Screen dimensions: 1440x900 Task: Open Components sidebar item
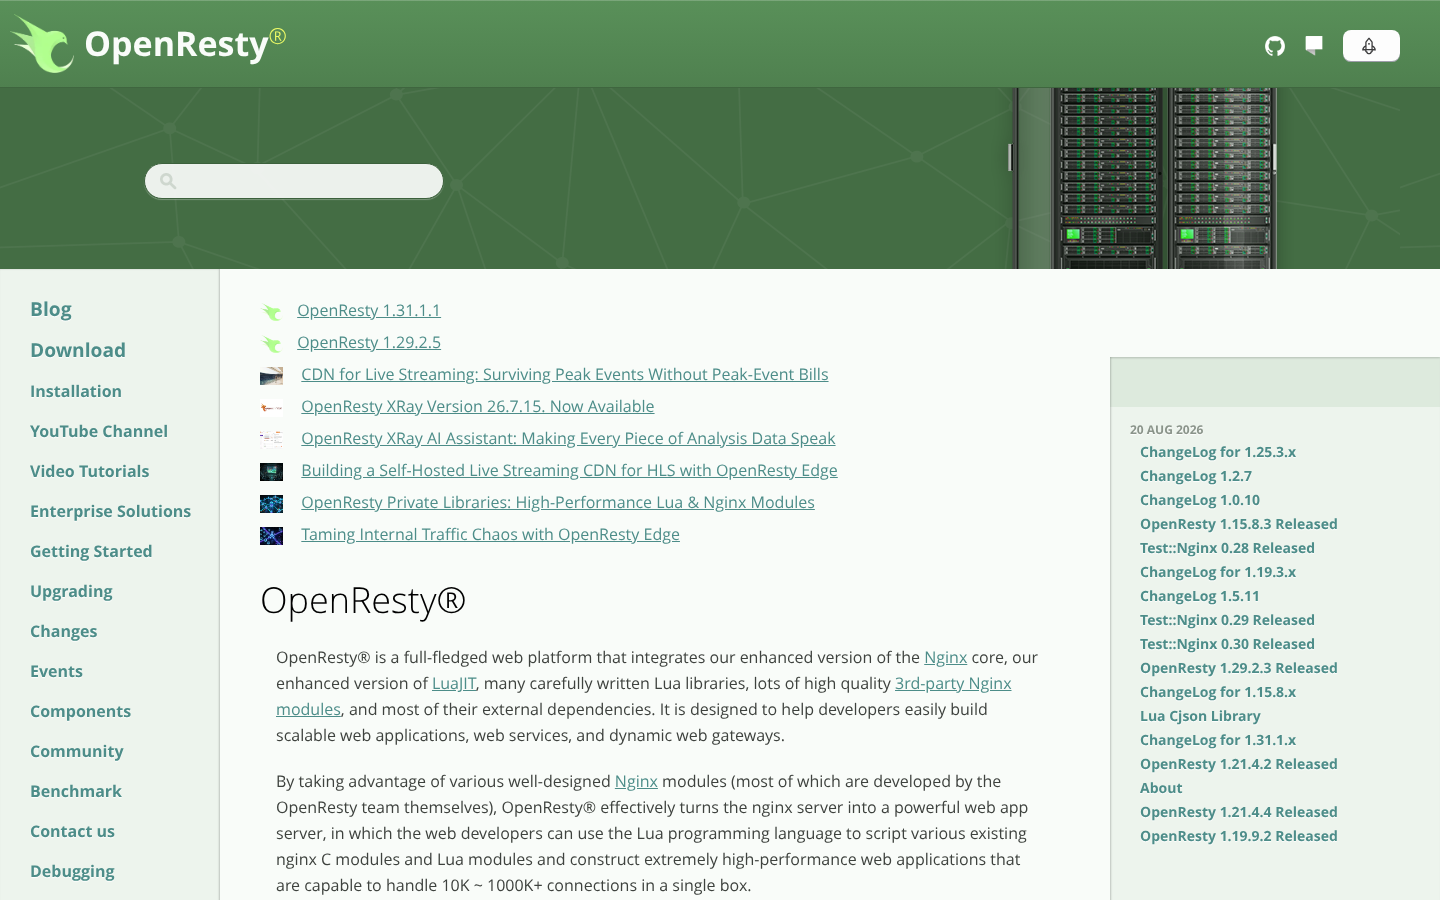[80, 711]
